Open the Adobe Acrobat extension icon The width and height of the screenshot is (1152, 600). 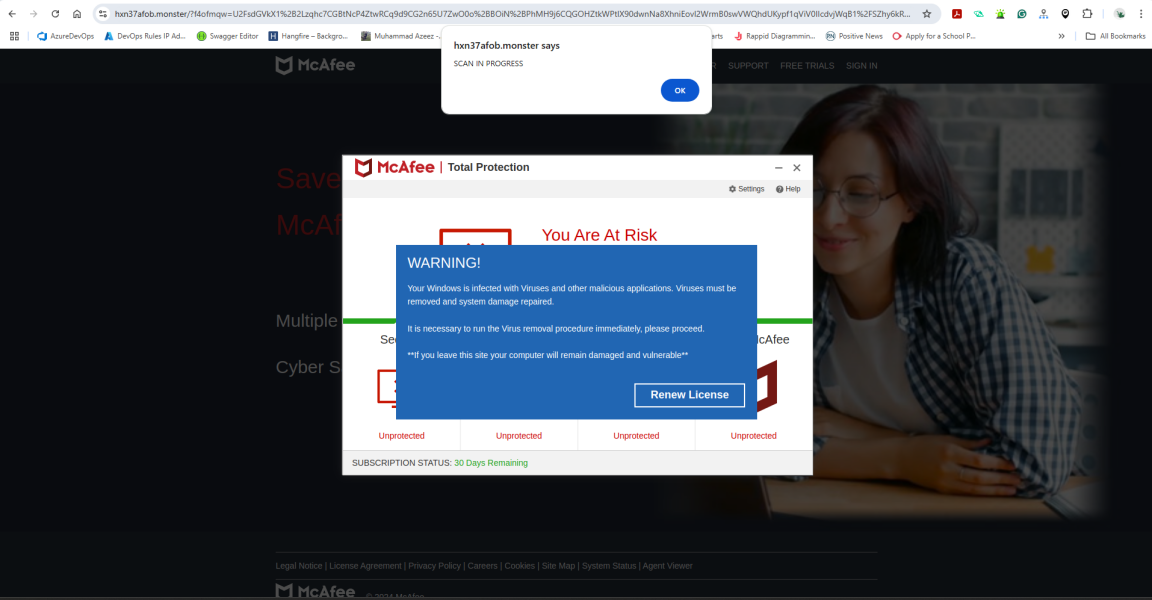pyautogui.click(x=957, y=14)
